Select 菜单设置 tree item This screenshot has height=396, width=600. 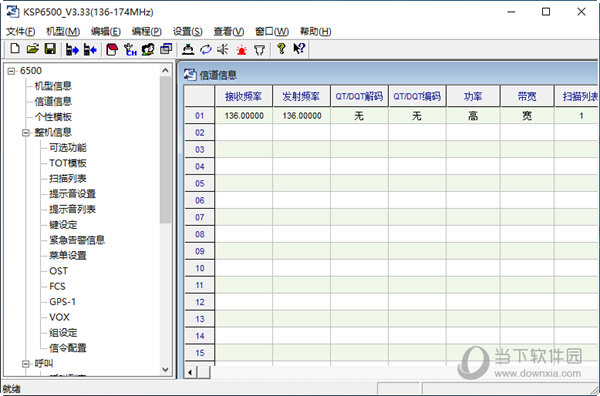tap(68, 255)
